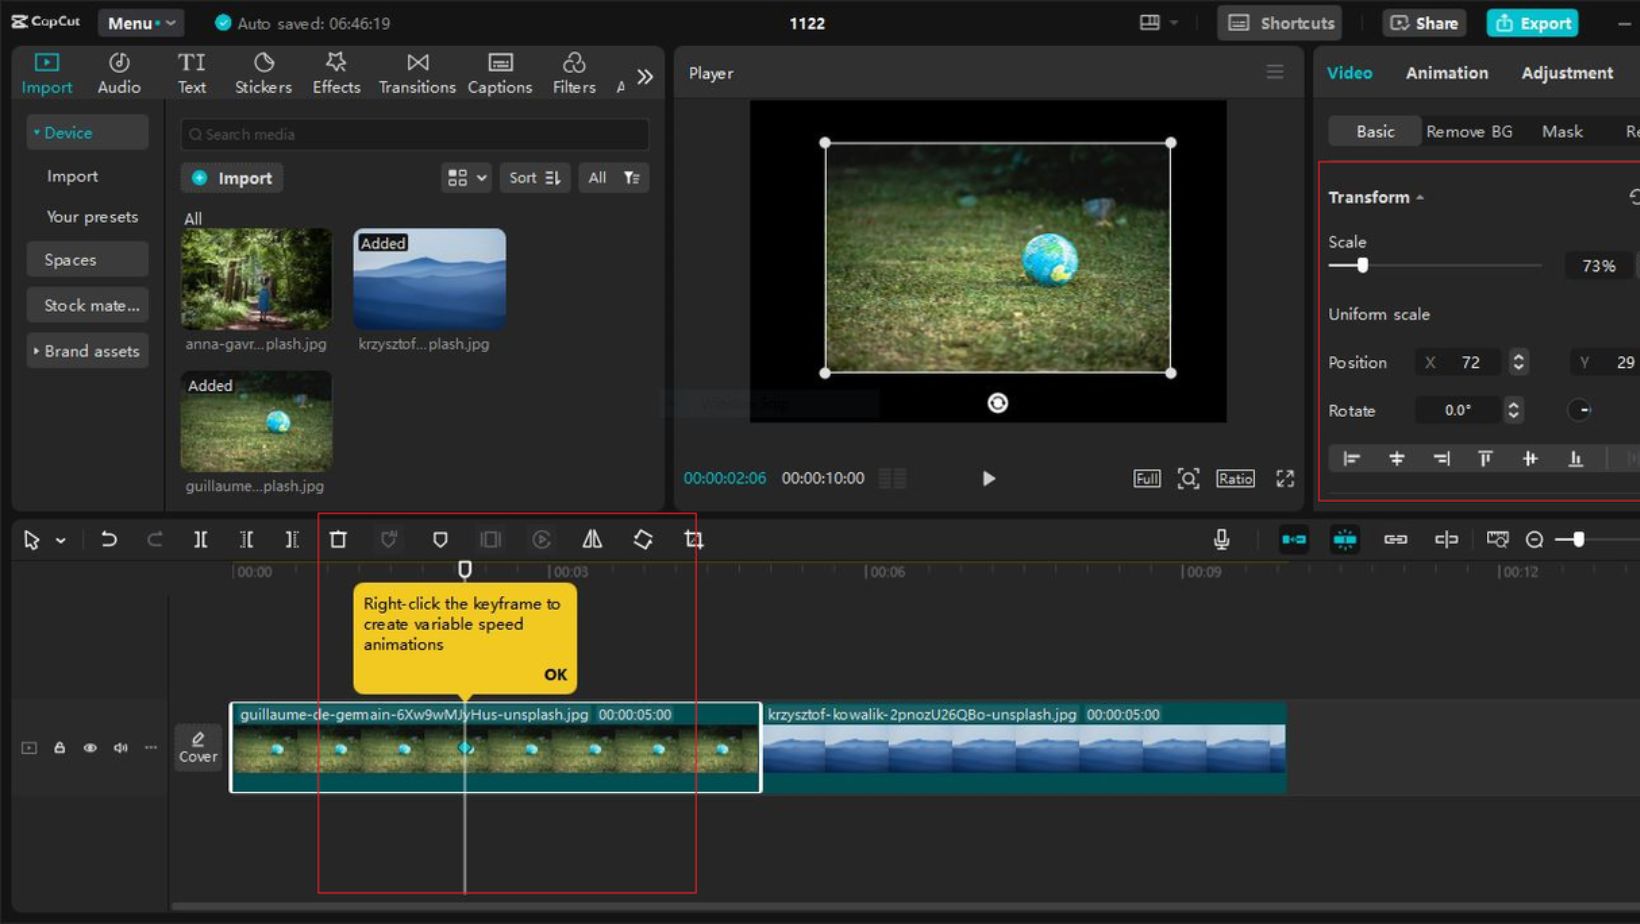The image size is (1640, 924).
Task: Align clip horizontal center
Action: 1396,459
